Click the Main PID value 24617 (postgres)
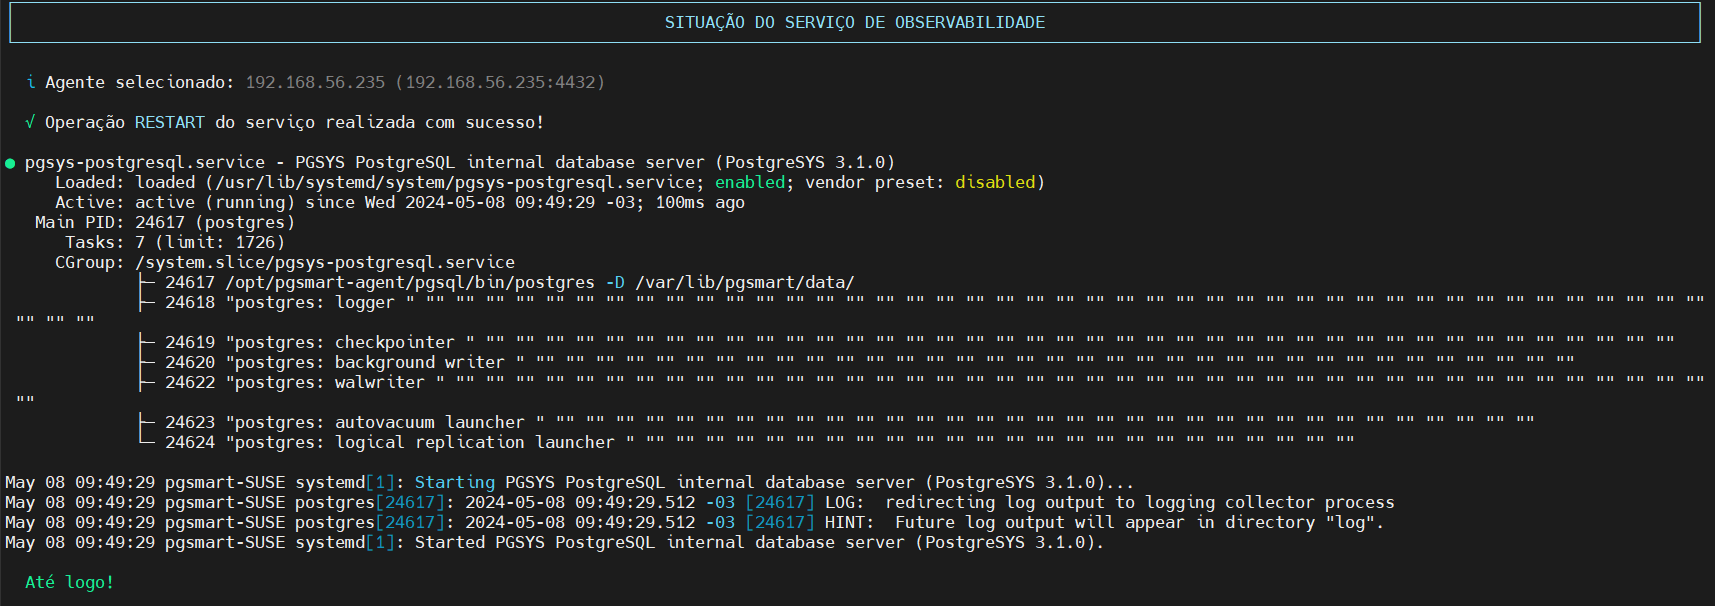 [x=215, y=222]
